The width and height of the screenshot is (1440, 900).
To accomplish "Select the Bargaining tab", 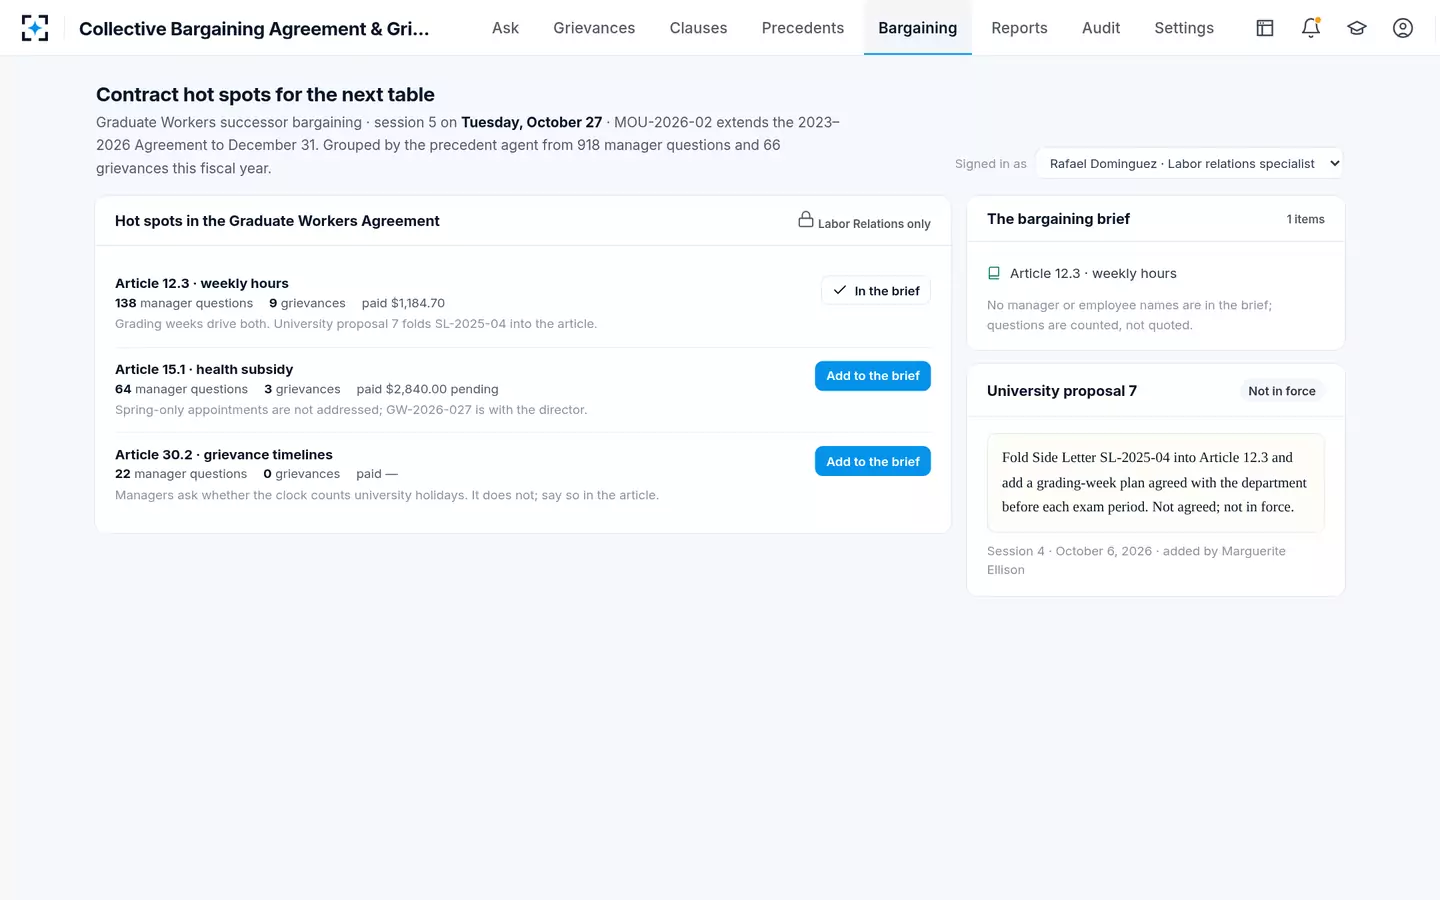I will point(918,28).
